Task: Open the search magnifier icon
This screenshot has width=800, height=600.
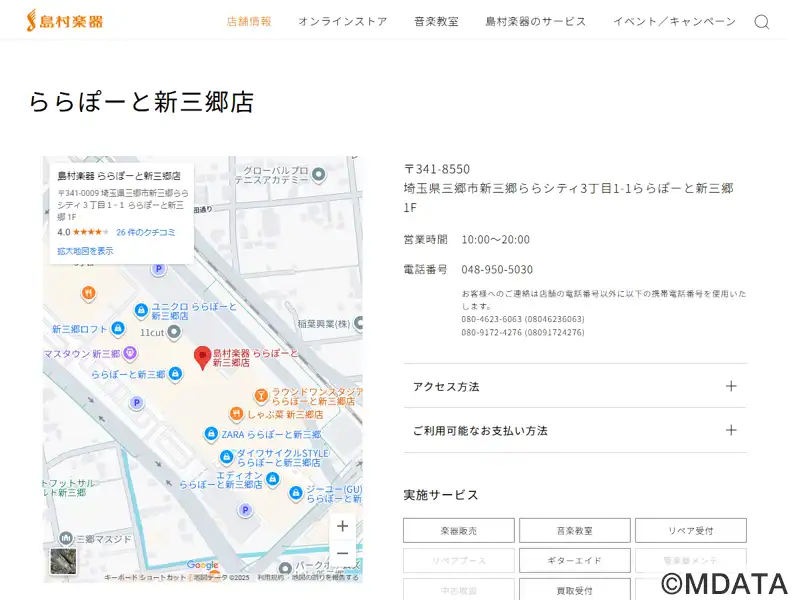Action: click(761, 22)
